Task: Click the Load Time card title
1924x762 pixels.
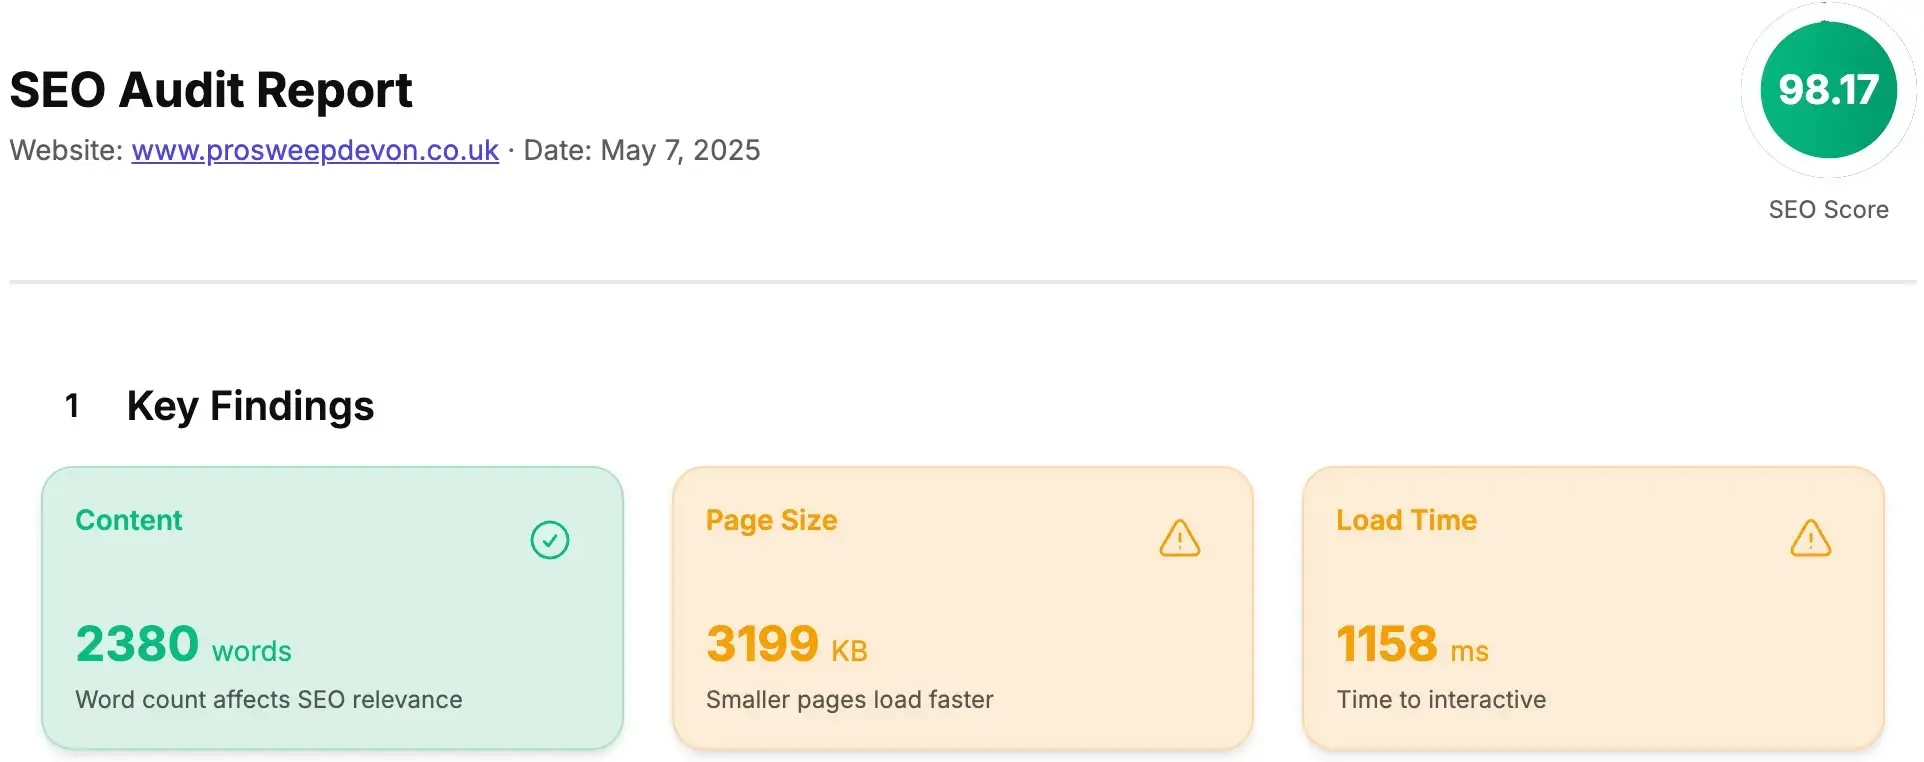Action: click(x=1406, y=520)
